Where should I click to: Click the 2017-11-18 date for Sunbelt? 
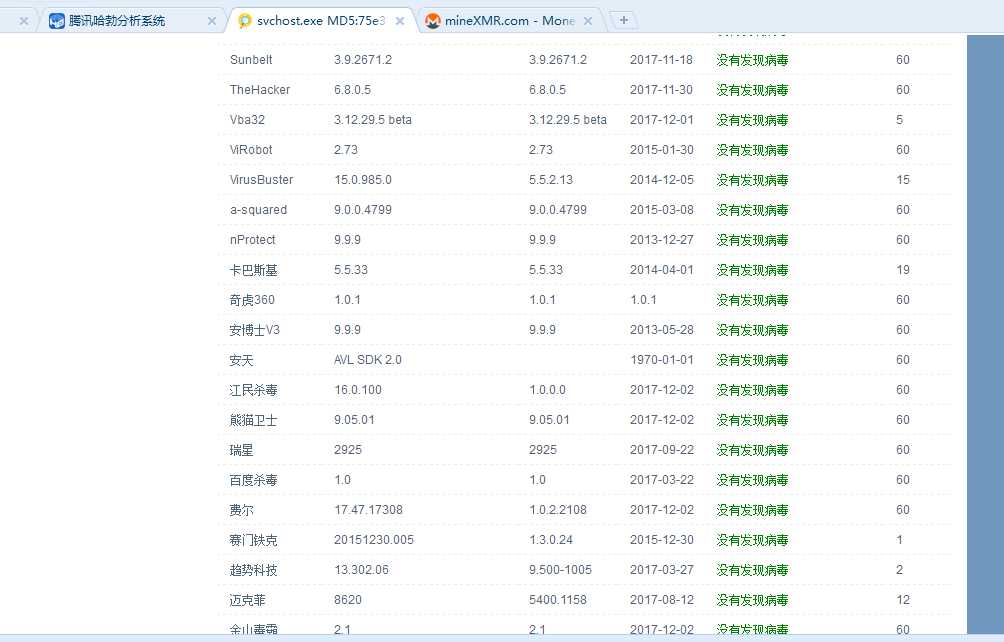(661, 60)
